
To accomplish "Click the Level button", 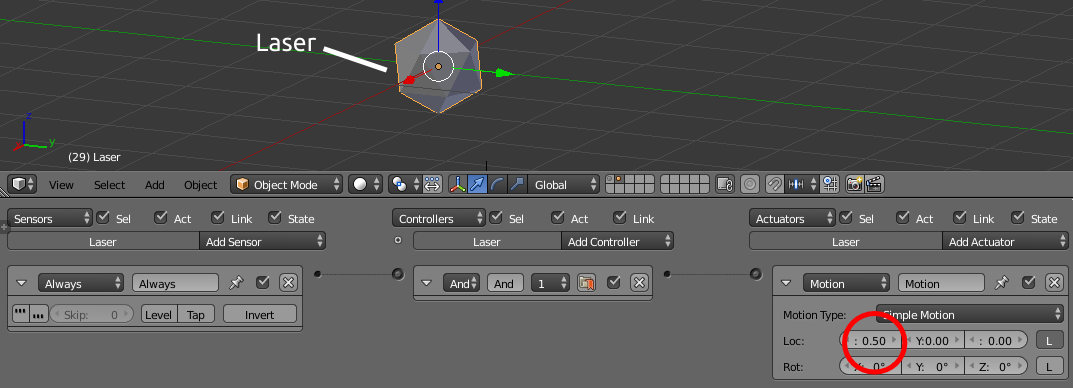I will pyautogui.click(x=159, y=315).
